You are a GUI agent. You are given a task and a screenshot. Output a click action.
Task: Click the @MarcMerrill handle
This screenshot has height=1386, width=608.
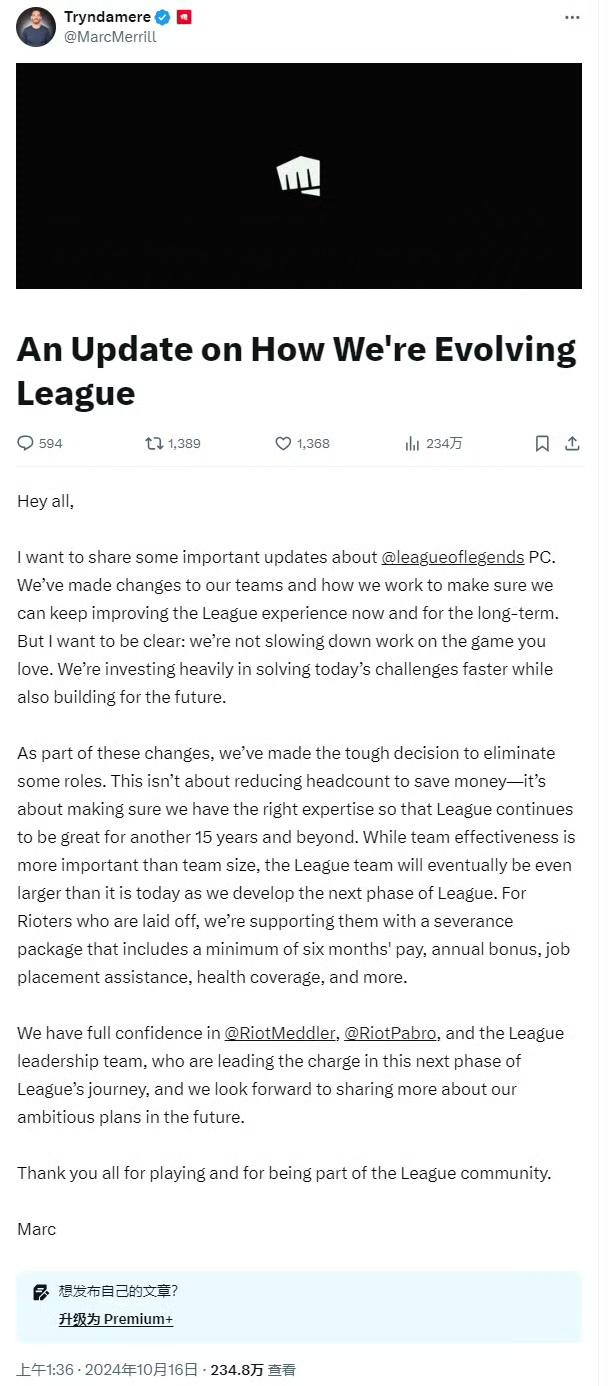point(110,37)
